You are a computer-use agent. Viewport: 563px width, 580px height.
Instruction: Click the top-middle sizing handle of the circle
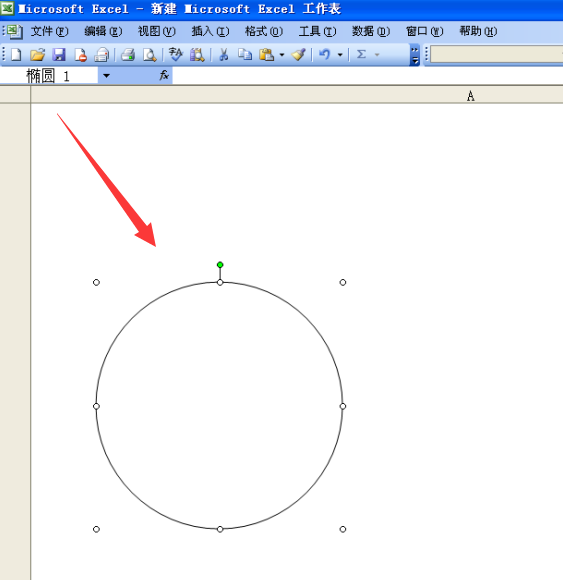click(220, 283)
